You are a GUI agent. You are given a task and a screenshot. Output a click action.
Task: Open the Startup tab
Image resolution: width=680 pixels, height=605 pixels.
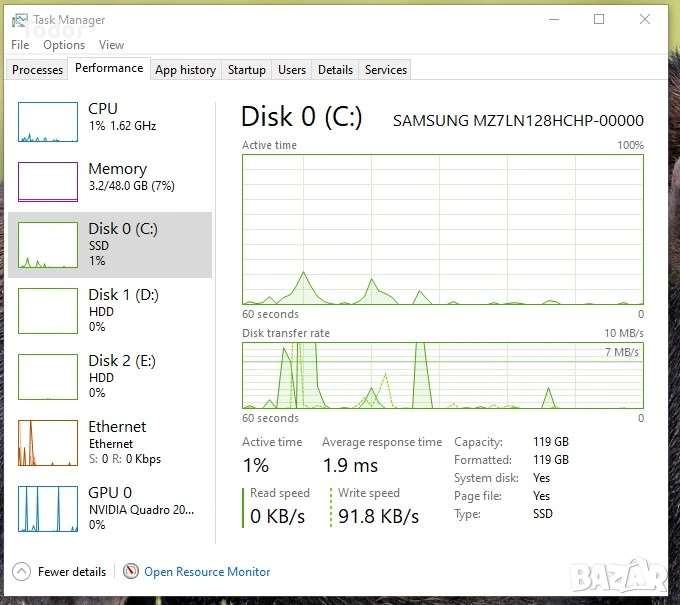coord(247,70)
